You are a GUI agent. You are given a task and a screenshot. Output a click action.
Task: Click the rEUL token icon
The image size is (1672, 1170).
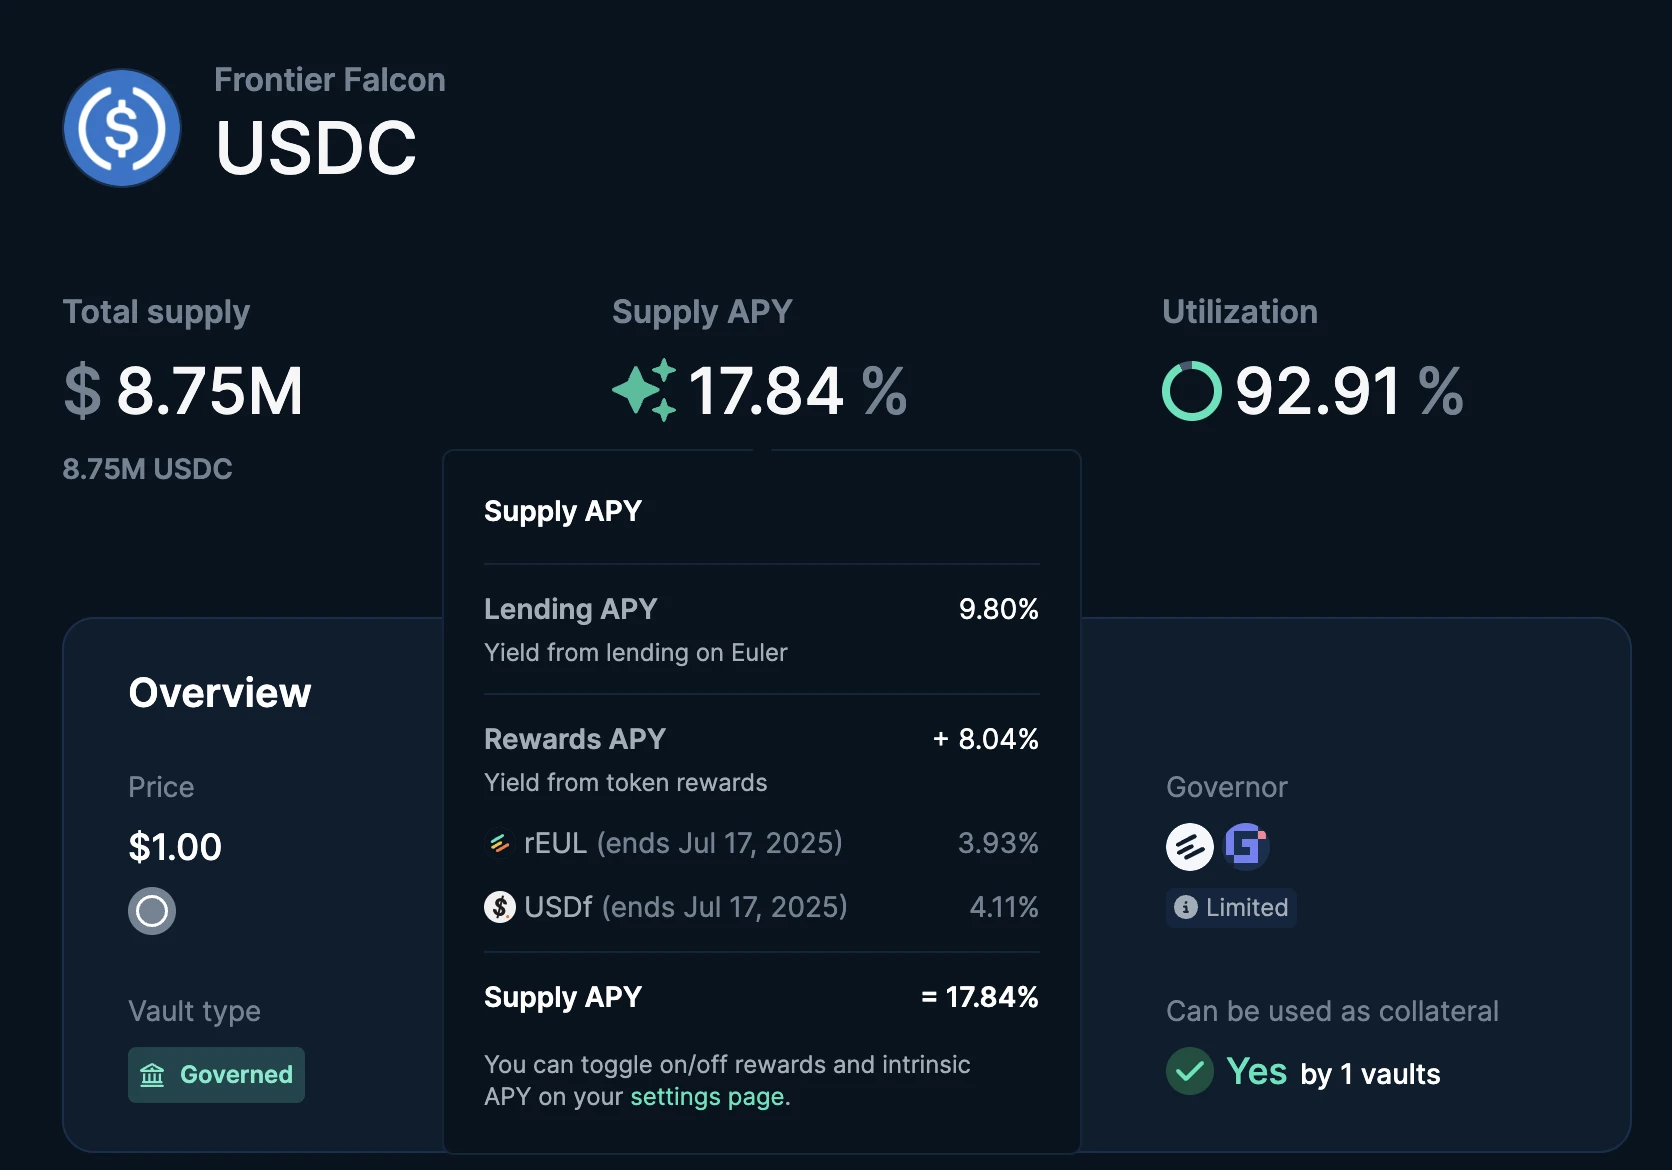(x=499, y=844)
